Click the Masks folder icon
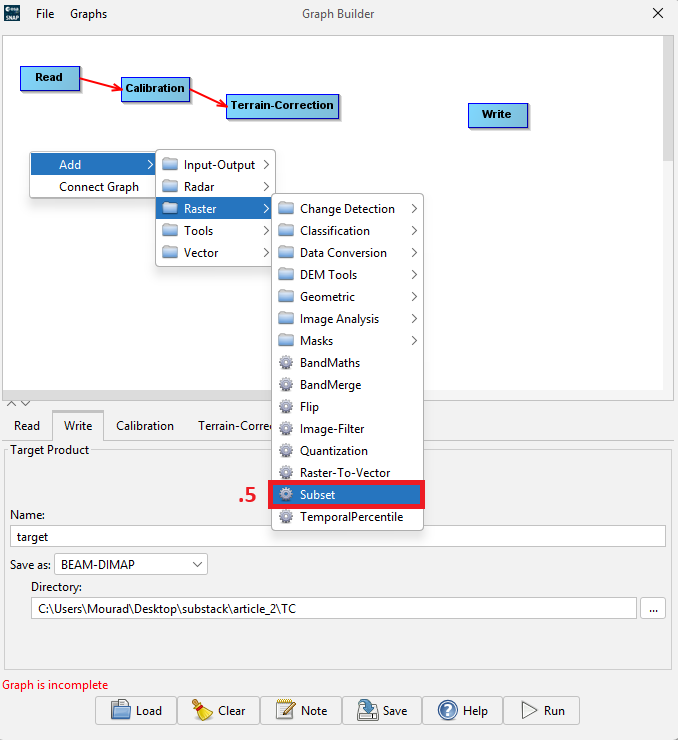The width and height of the screenshot is (678, 740). coord(286,340)
